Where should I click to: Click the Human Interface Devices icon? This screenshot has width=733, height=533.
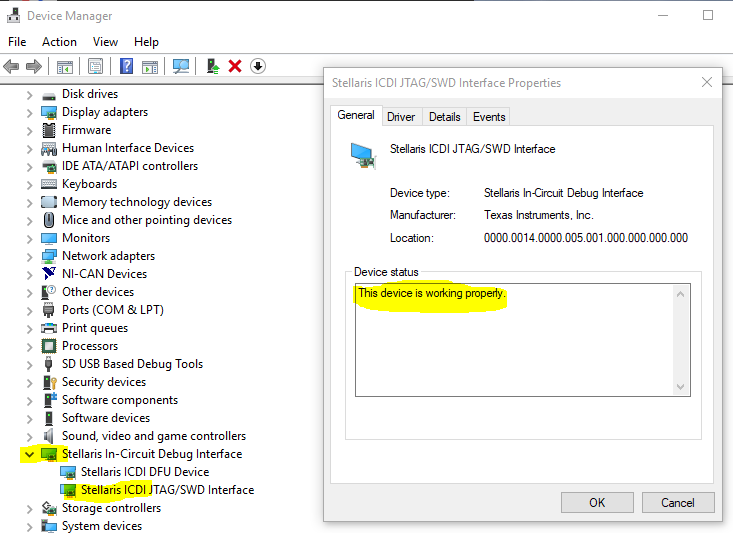[x=49, y=149]
